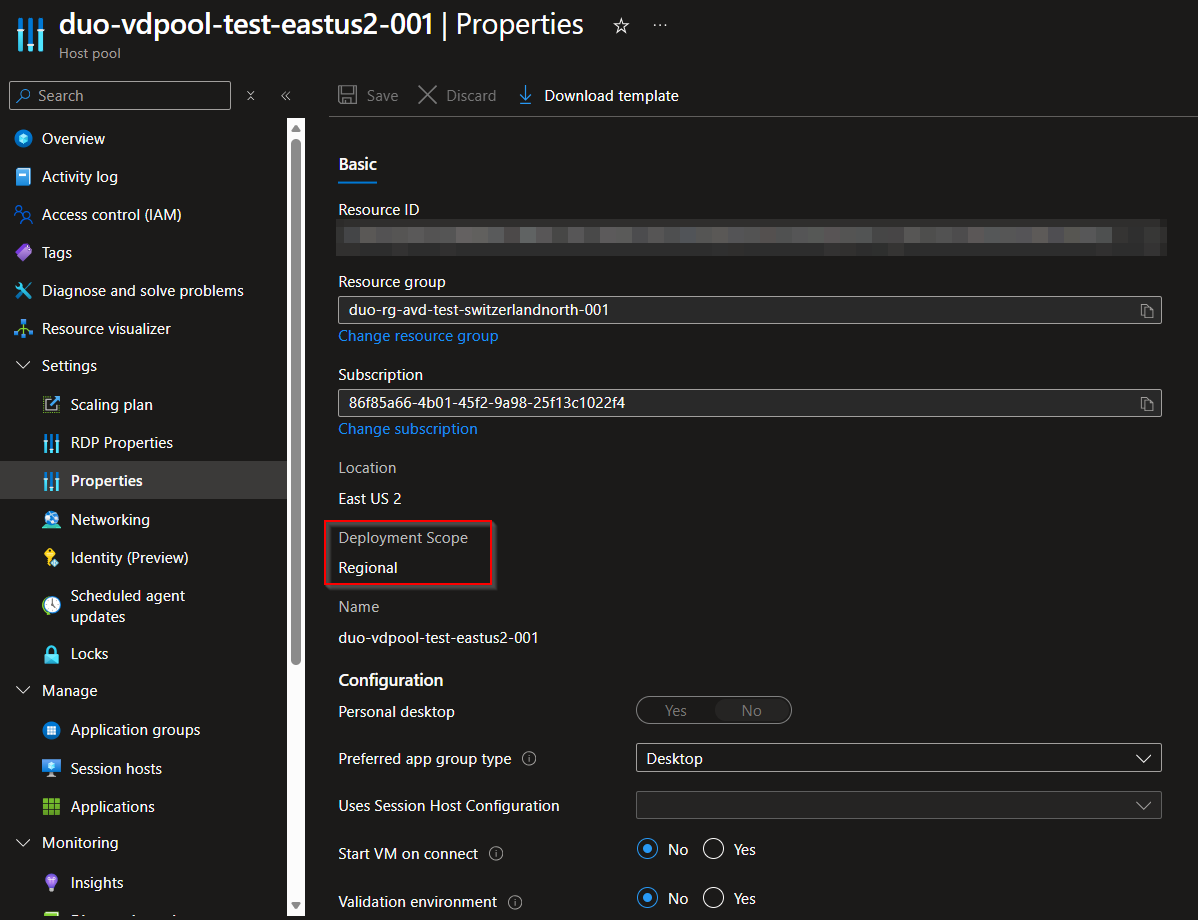Click the Change subscription link
1198x920 pixels.
point(408,429)
